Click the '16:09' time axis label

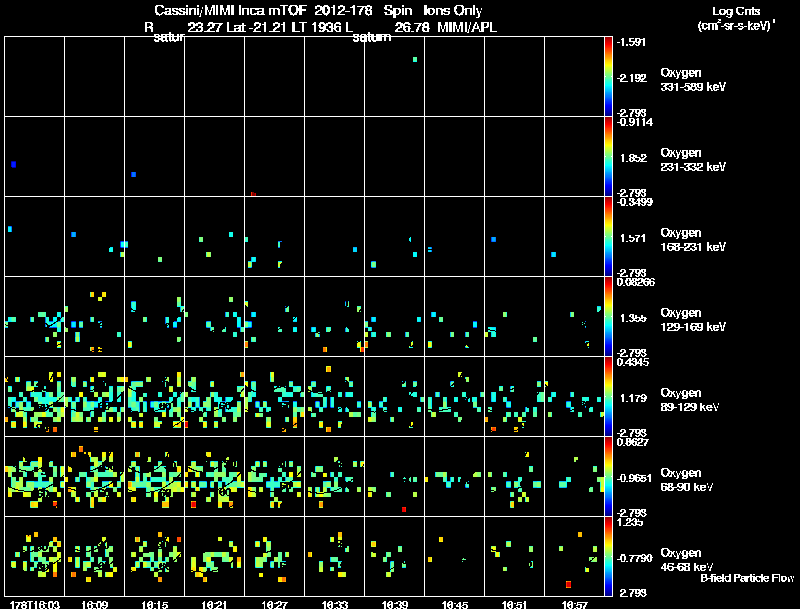[x=94, y=604]
